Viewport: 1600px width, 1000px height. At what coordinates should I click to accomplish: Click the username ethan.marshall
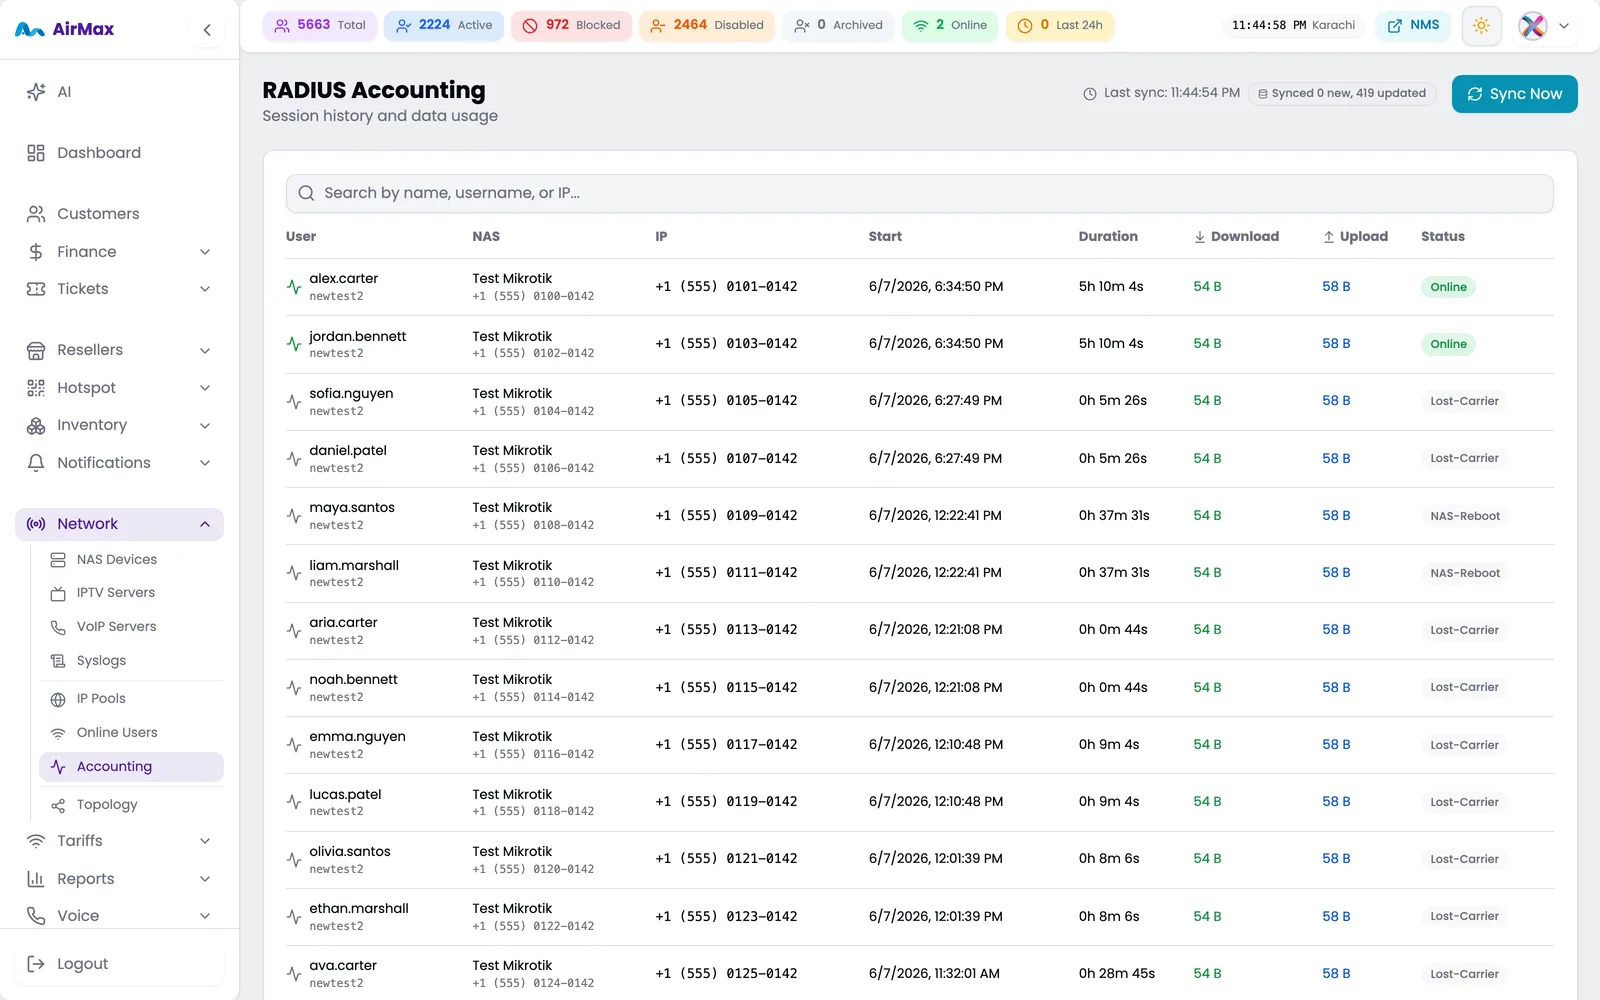tap(359, 909)
